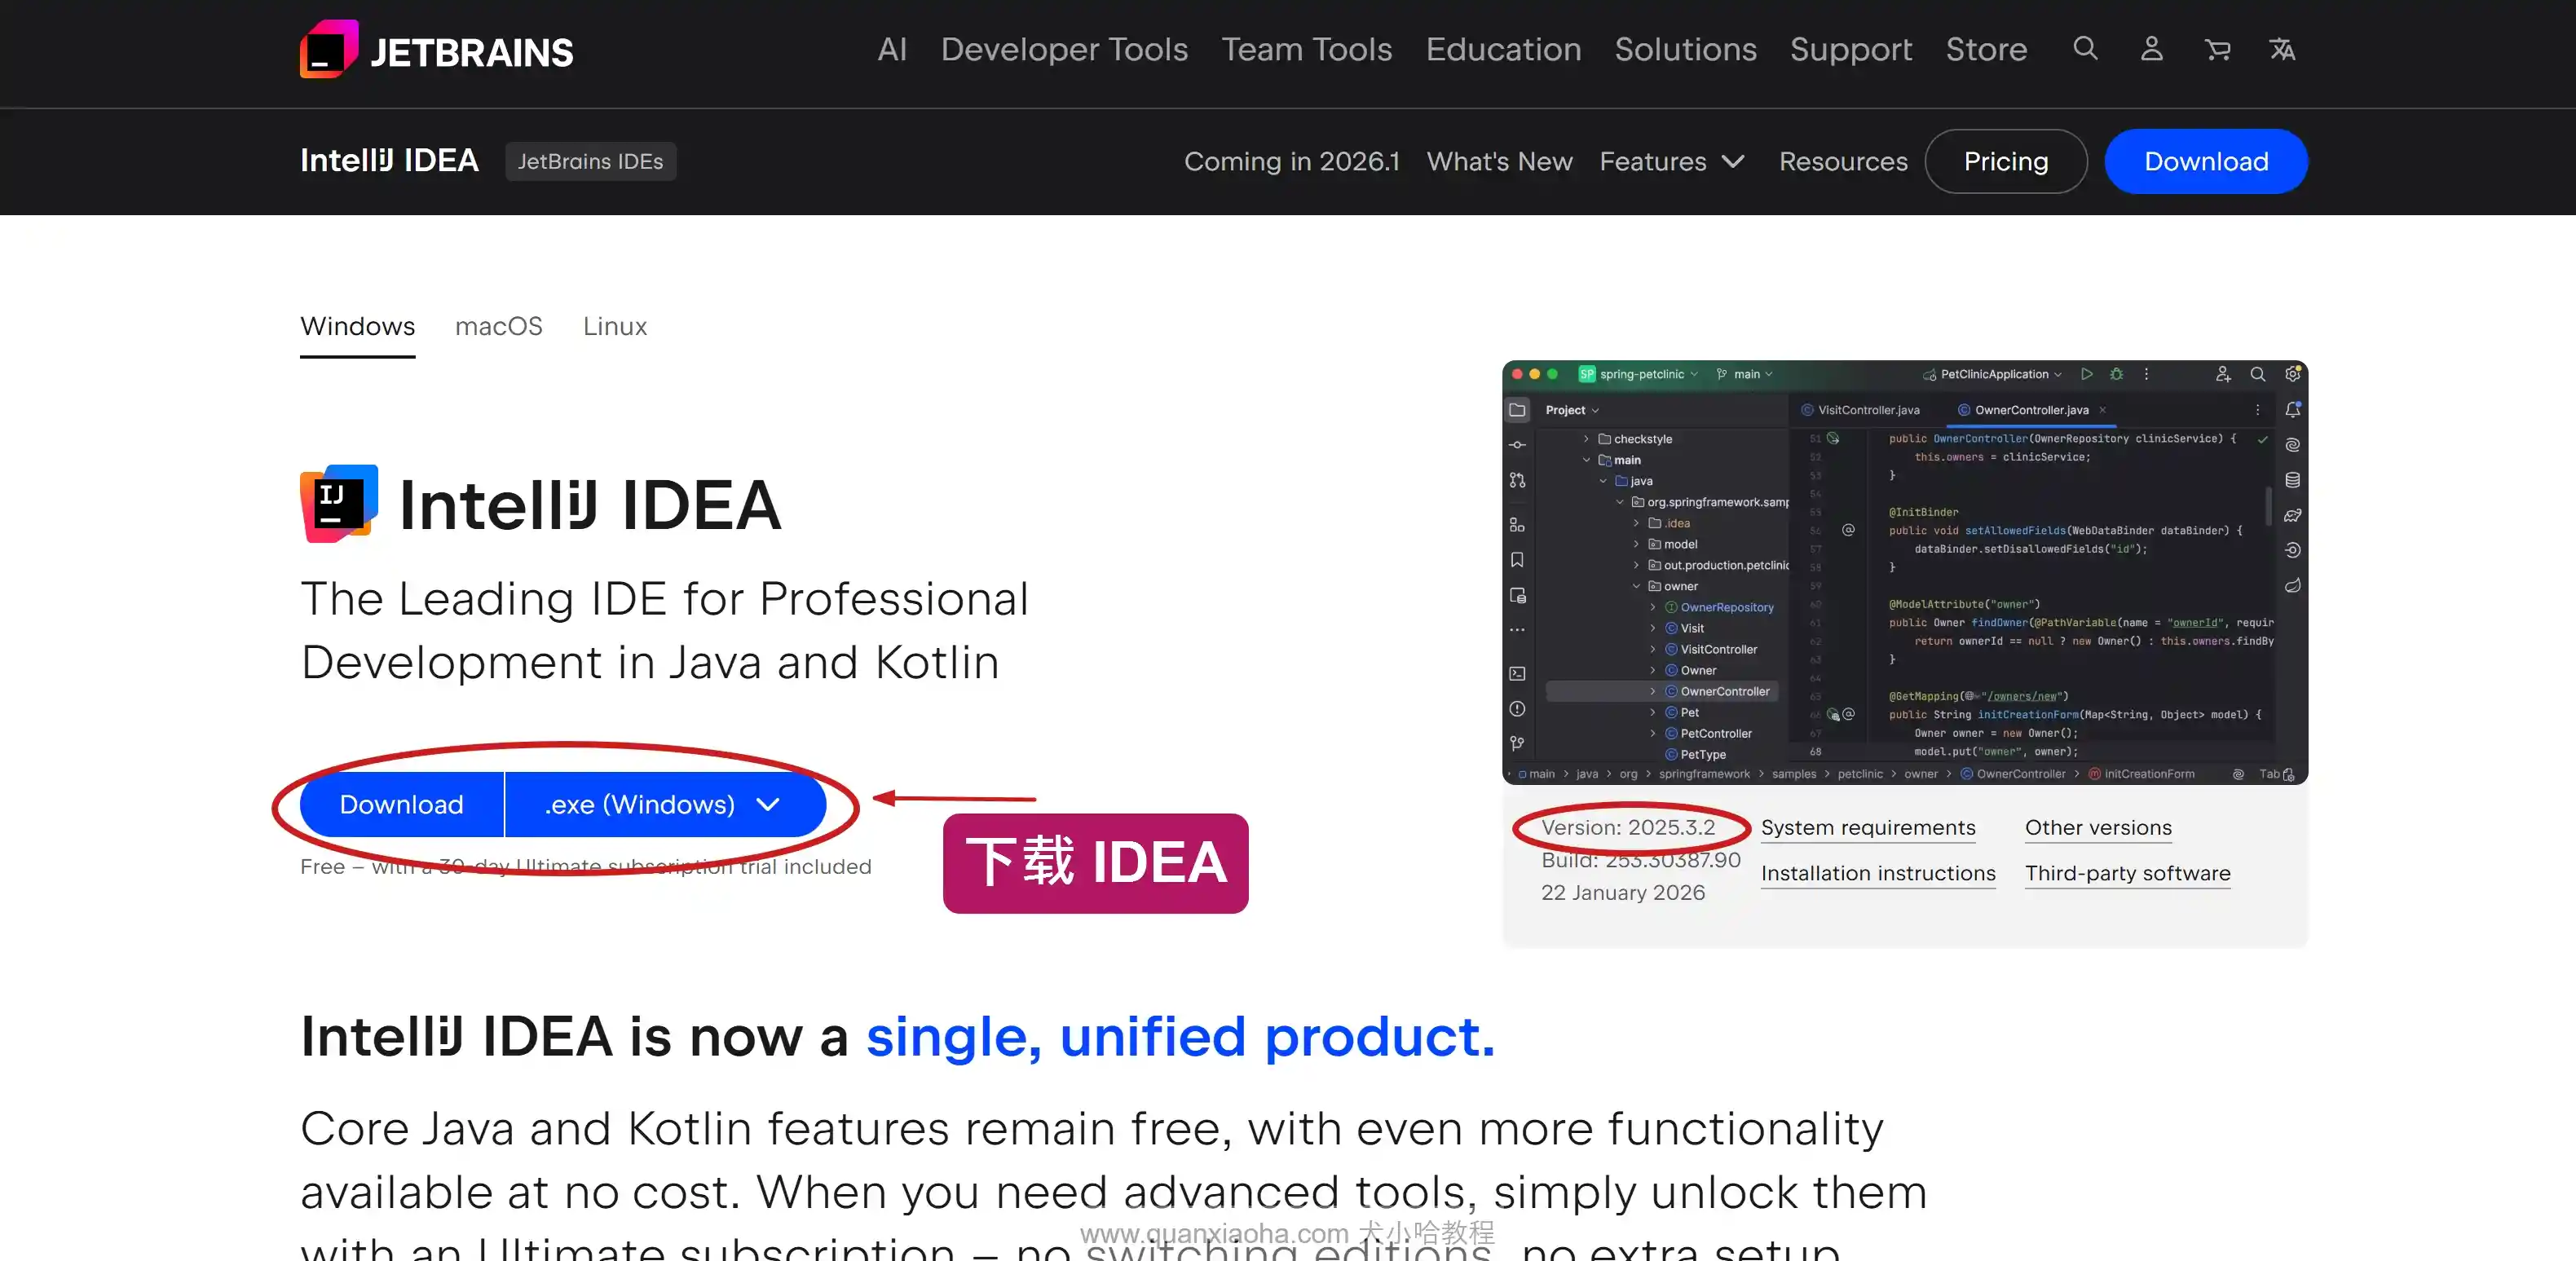Select the Windows tab
Viewport: 2576px width, 1261px height.
click(x=357, y=326)
